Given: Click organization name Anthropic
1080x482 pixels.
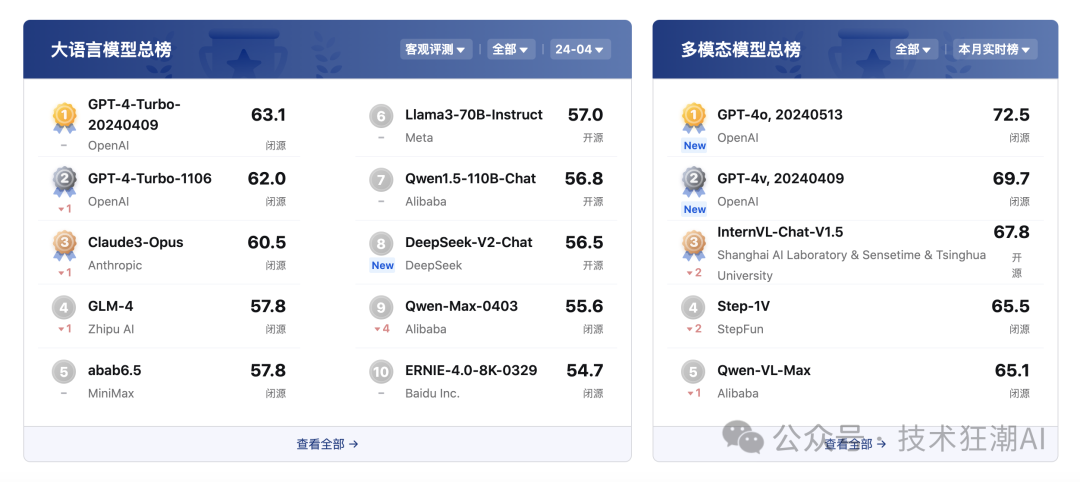Looking at the screenshot, I should click(115, 265).
